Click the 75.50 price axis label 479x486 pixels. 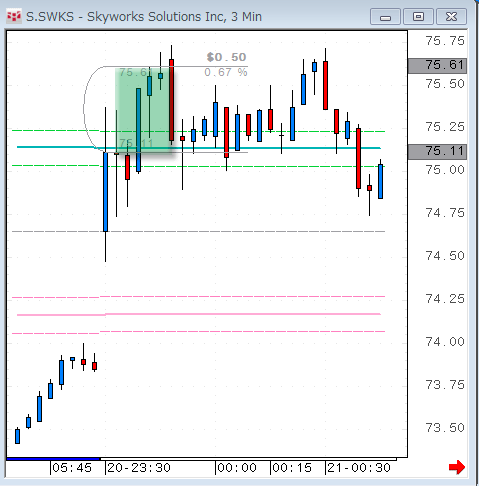[445, 84]
